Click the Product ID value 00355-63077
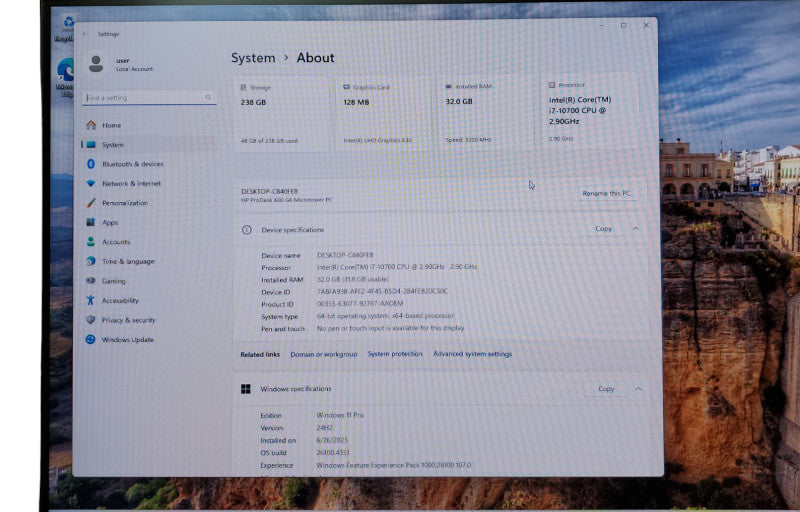The image size is (800, 512). click(x=360, y=303)
